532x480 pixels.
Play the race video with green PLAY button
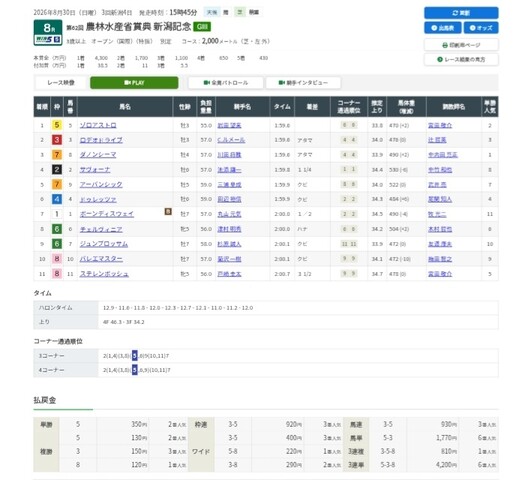point(134,83)
